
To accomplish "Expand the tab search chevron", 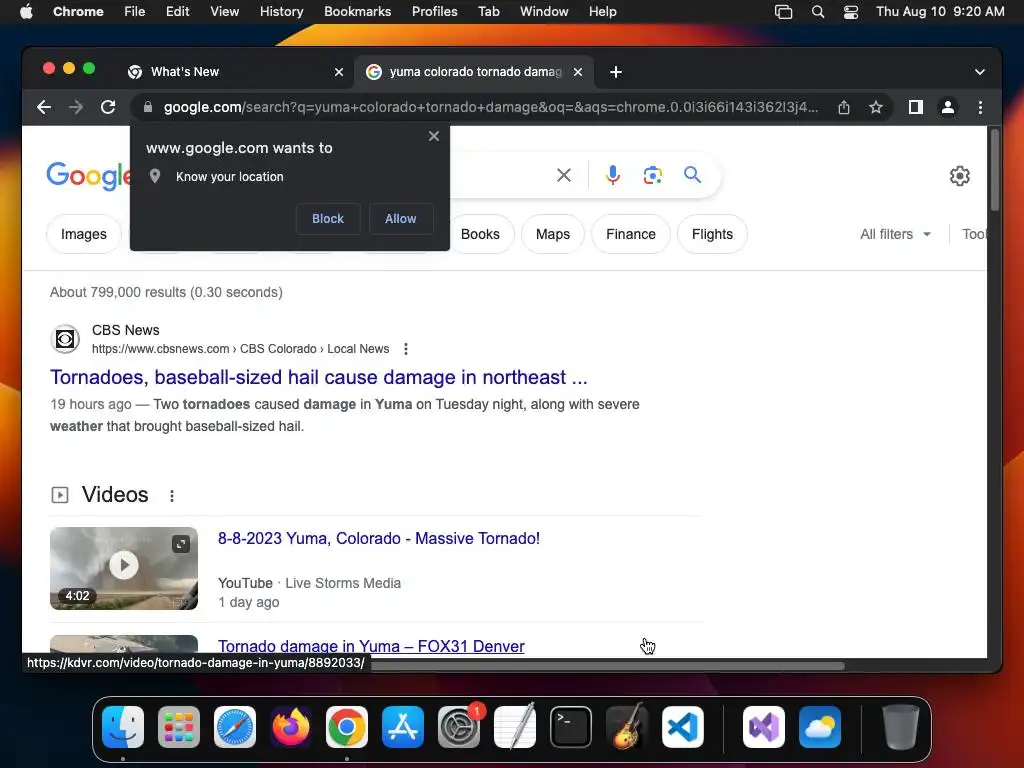I will pyautogui.click(x=980, y=72).
